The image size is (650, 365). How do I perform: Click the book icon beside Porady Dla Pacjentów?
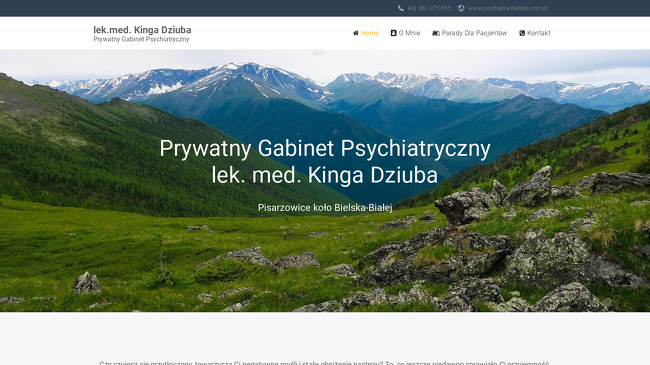tap(436, 33)
